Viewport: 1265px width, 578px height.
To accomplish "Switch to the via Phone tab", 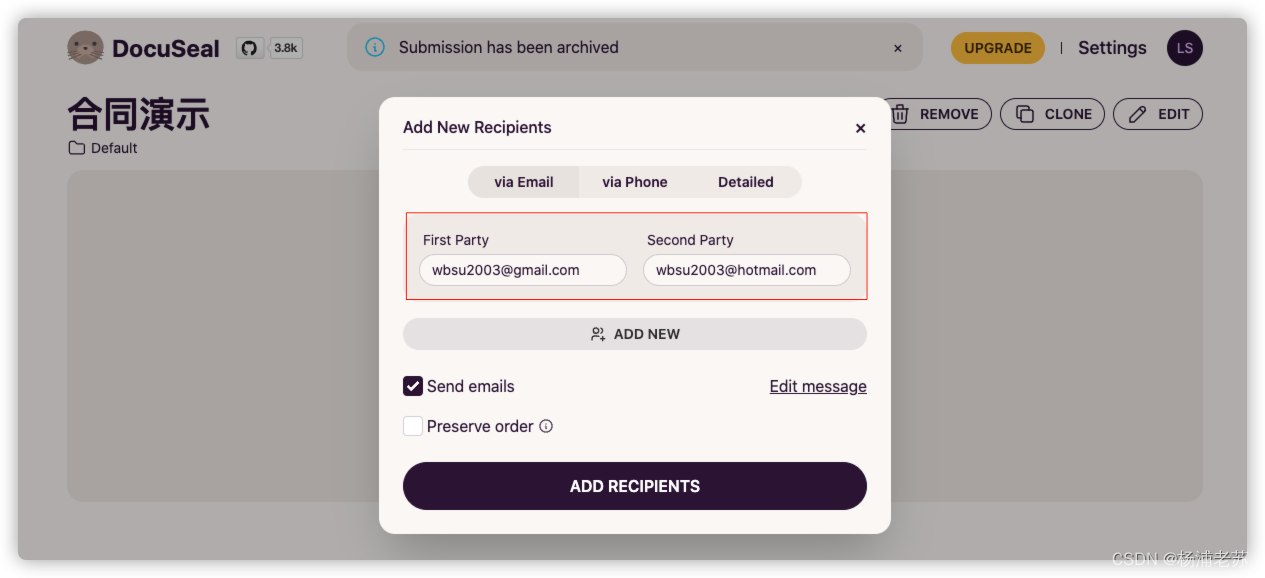I will [635, 182].
